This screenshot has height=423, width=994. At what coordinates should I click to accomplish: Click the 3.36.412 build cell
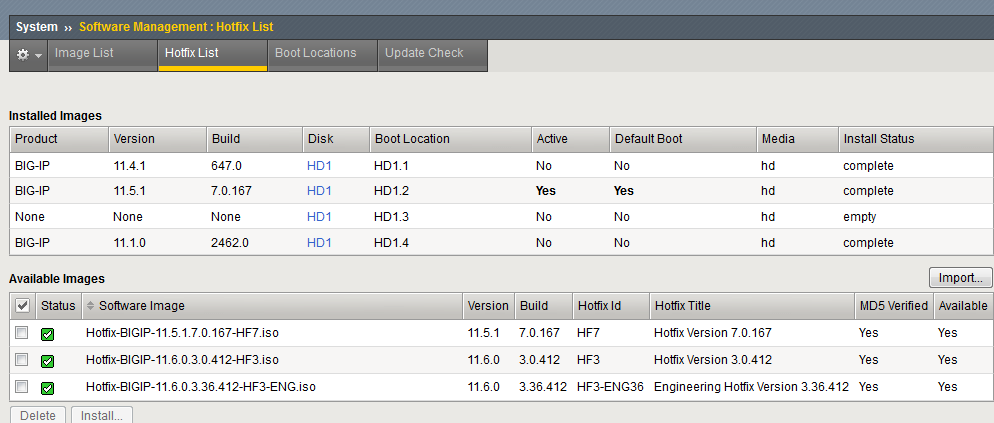coord(543,387)
